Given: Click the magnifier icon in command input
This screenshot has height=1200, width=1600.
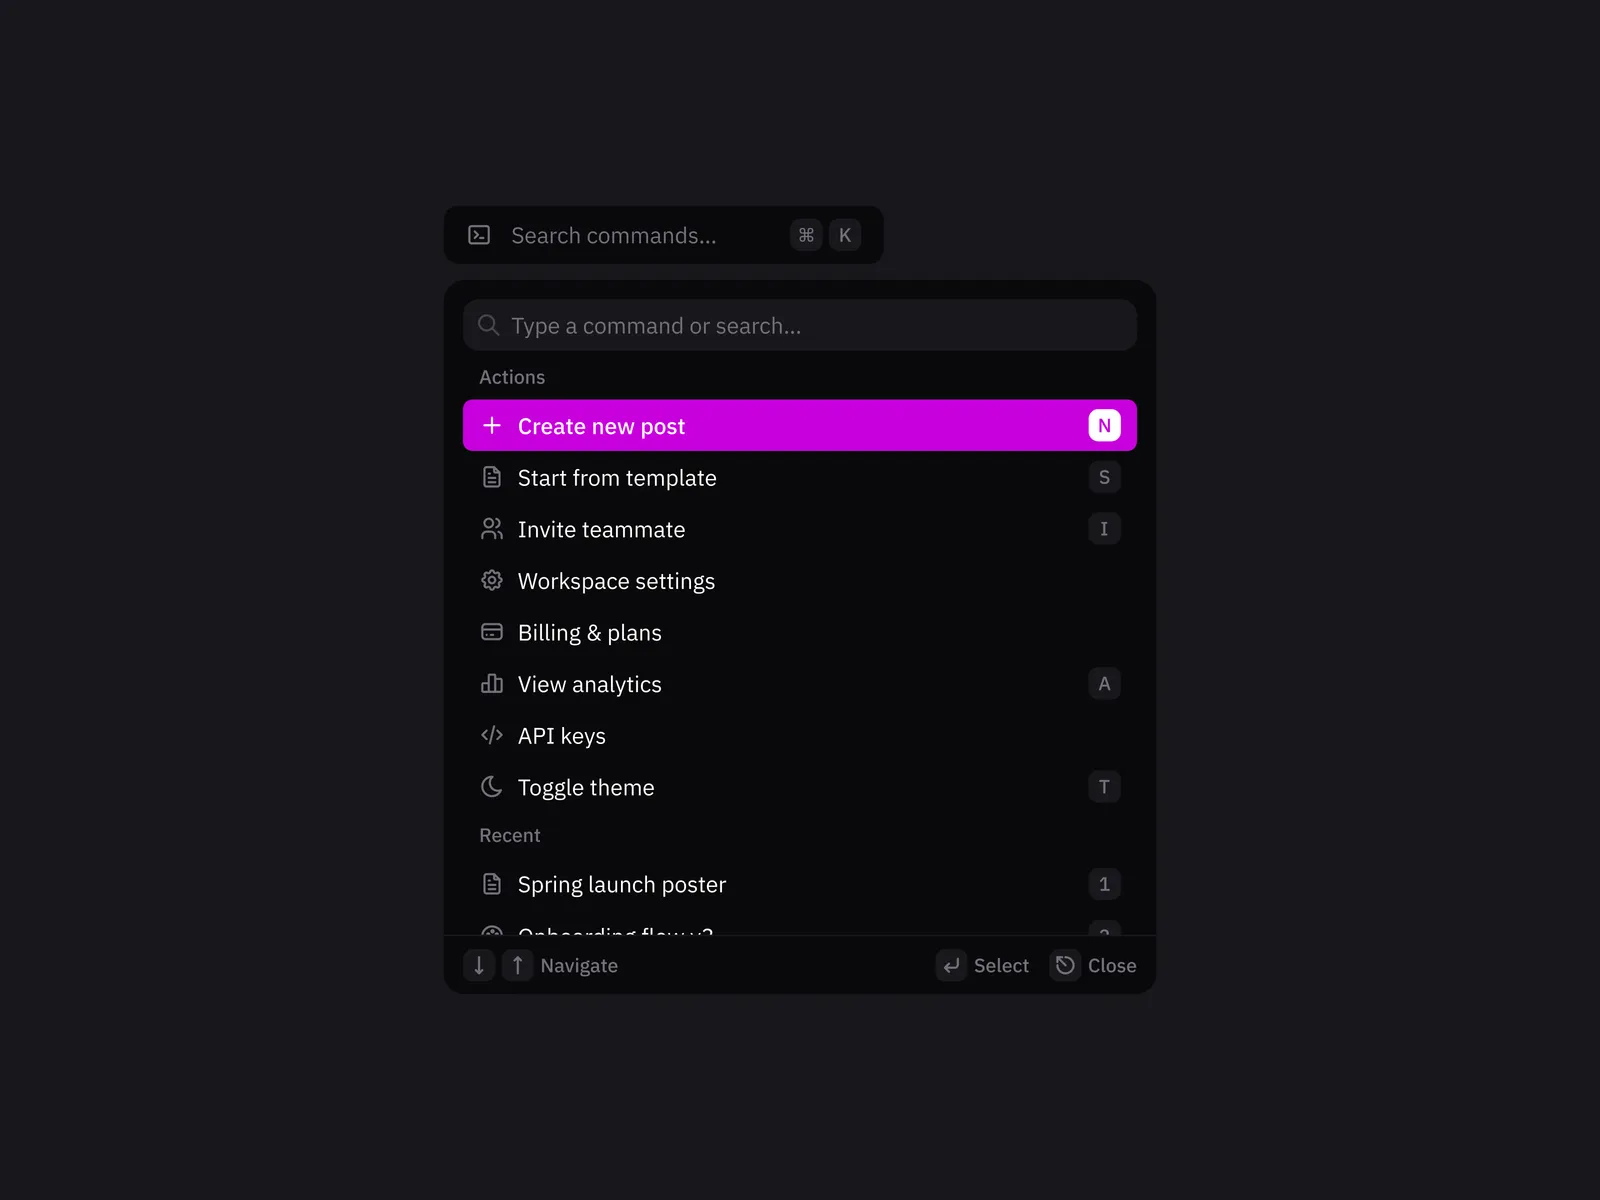Looking at the screenshot, I should click(488, 325).
